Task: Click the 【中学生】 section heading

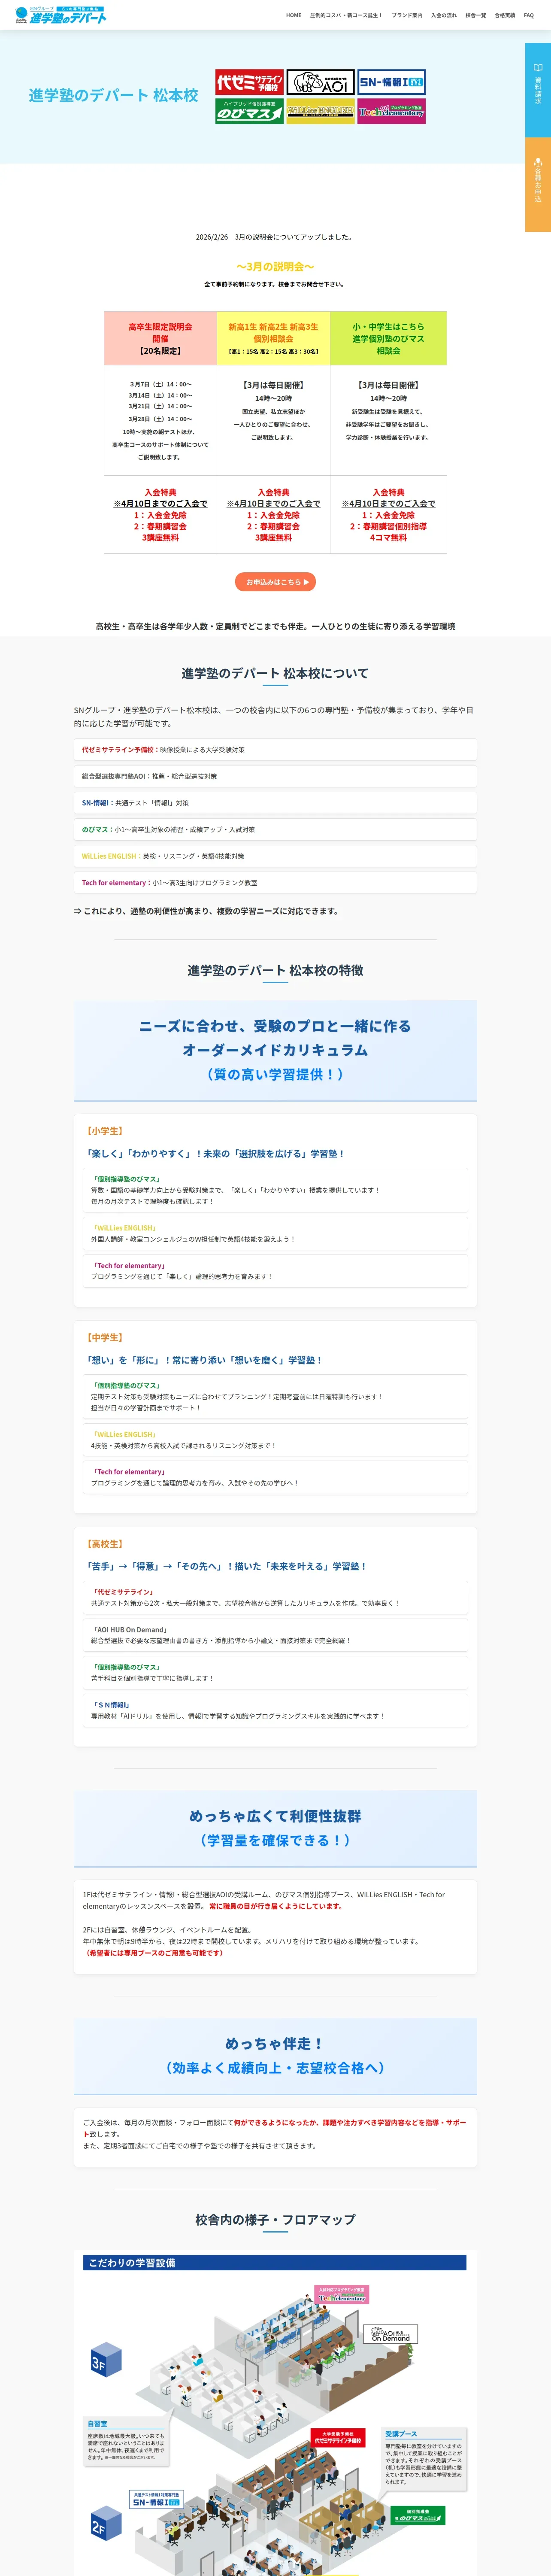Action: pos(105,1337)
